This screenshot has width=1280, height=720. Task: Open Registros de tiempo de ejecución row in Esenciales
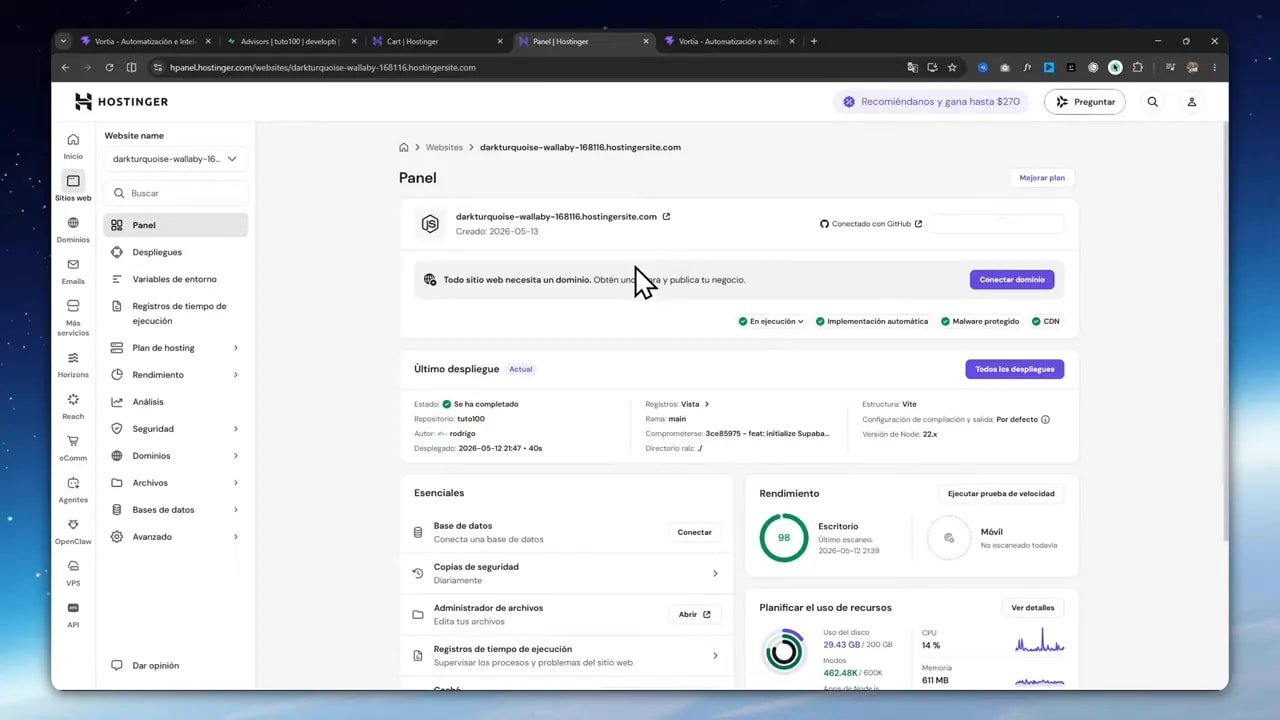pos(566,655)
